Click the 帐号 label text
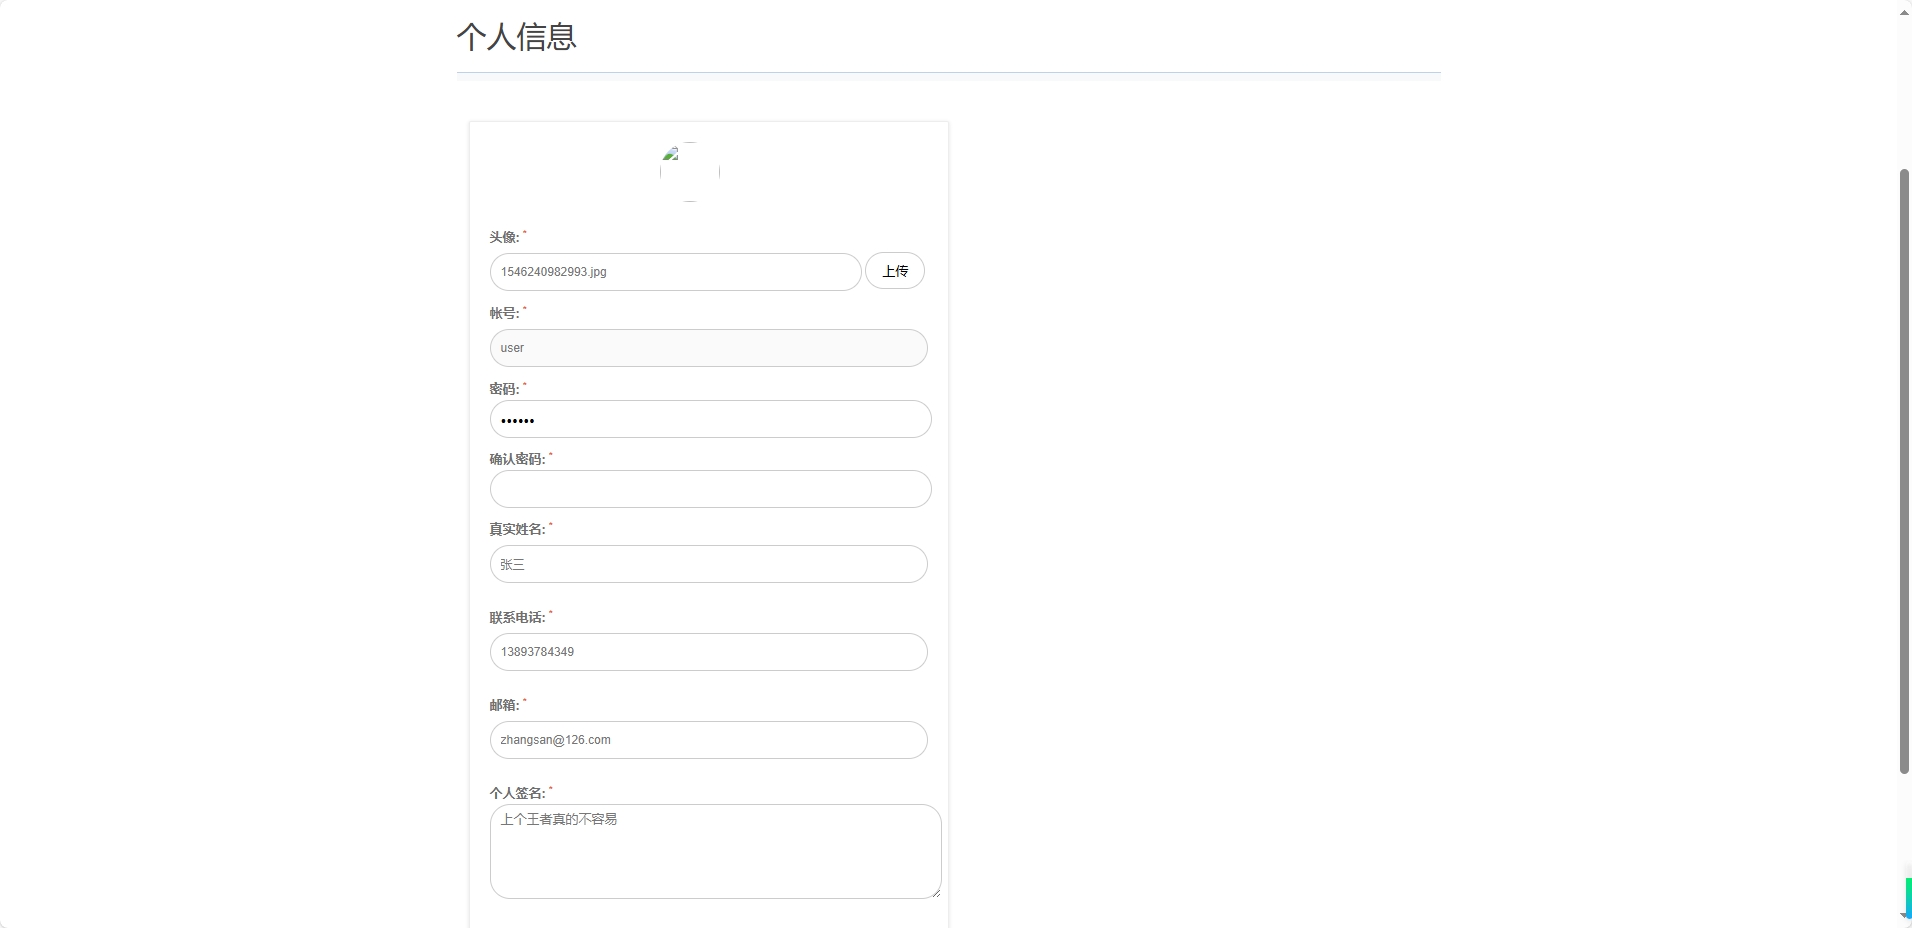The image size is (1912, 928). point(505,312)
